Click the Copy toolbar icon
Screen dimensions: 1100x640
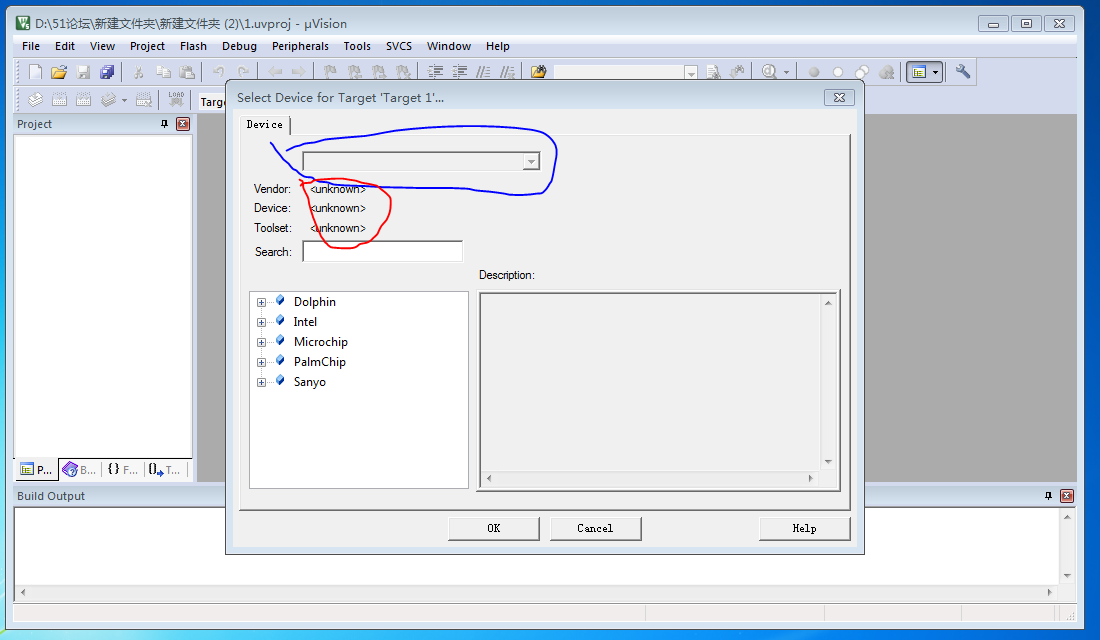[x=163, y=72]
